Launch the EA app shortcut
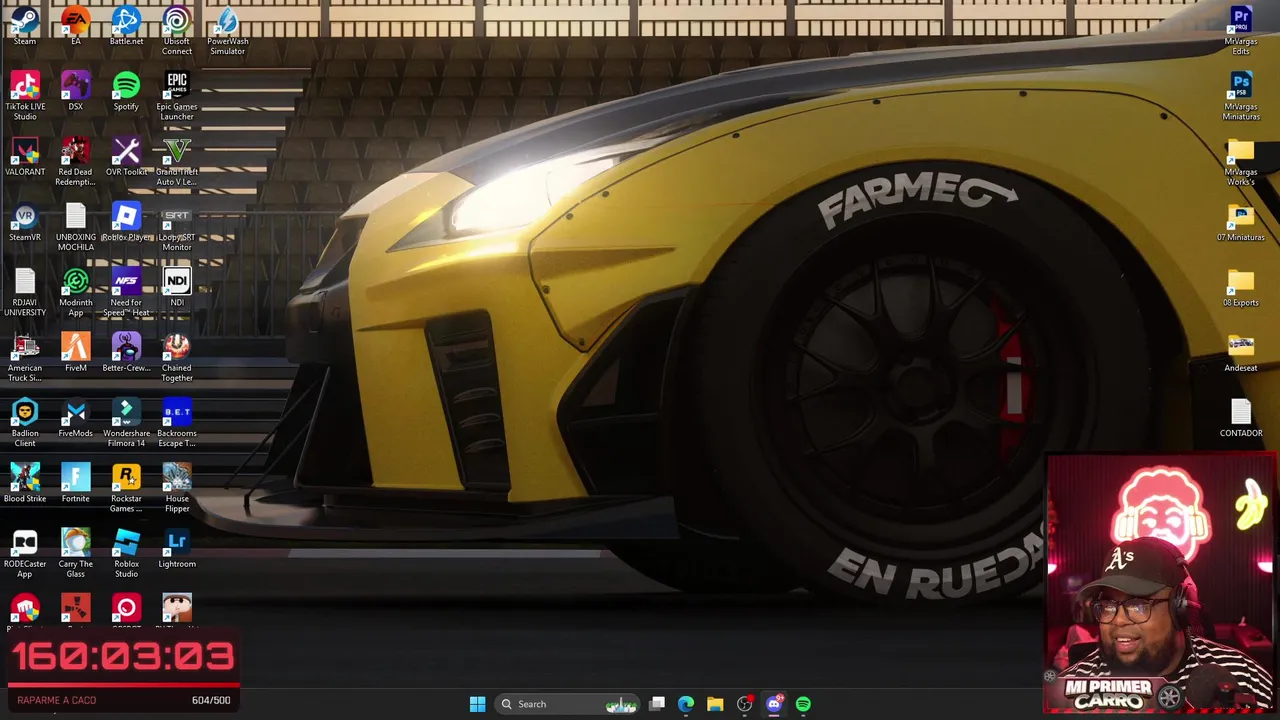Image resolution: width=1280 pixels, height=720 pixels. point(76,25)
